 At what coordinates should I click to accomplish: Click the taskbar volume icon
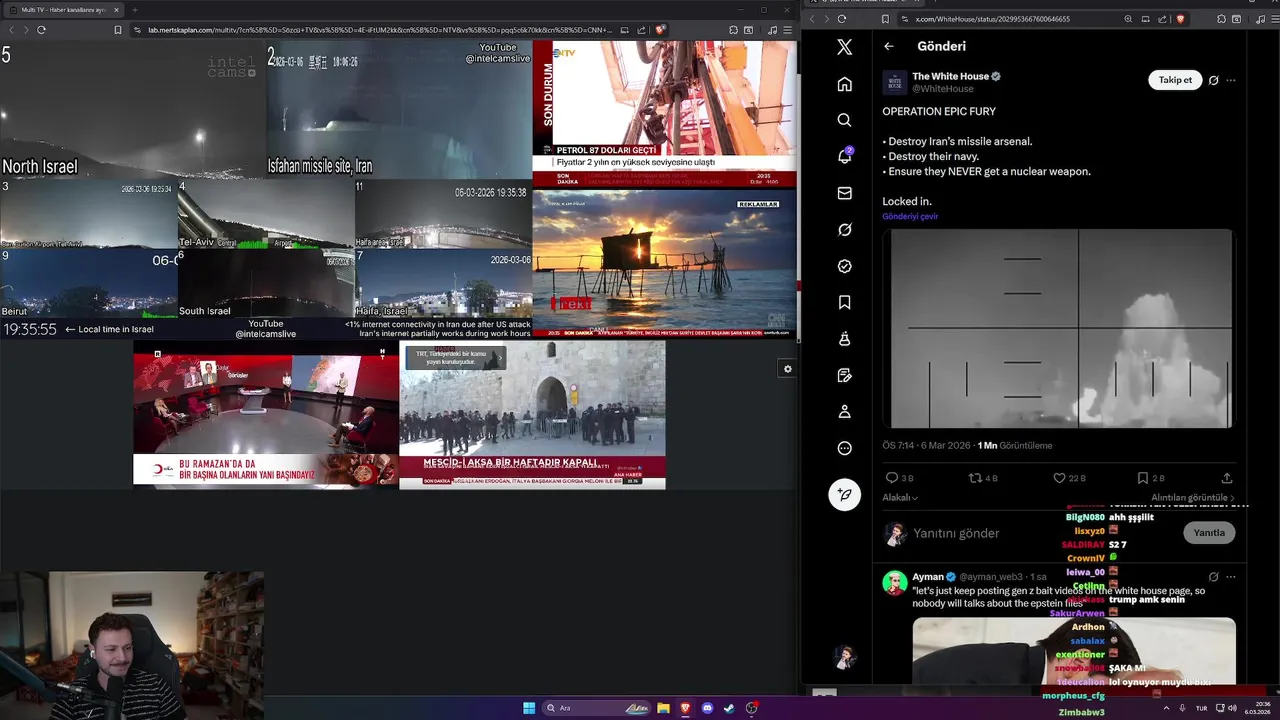point(1232,708)
